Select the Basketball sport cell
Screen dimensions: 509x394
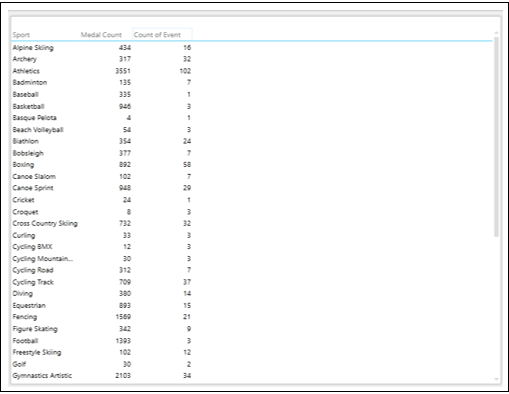pos(28,106)
